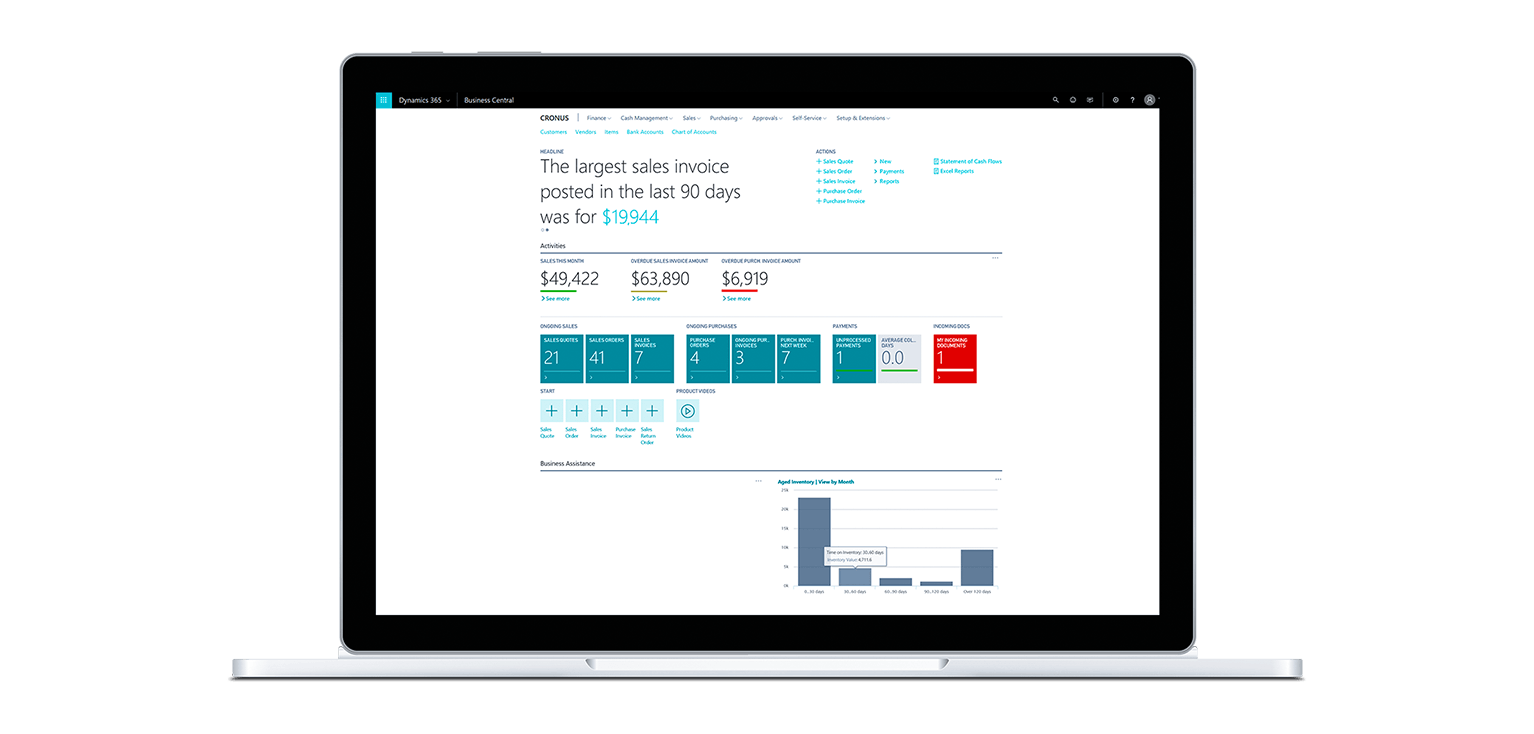The width and height of the screenshot is (1534, 734).
Task: Click the 60..90 days chart bar
Action: pyautogui.click(x=896, y=581)
